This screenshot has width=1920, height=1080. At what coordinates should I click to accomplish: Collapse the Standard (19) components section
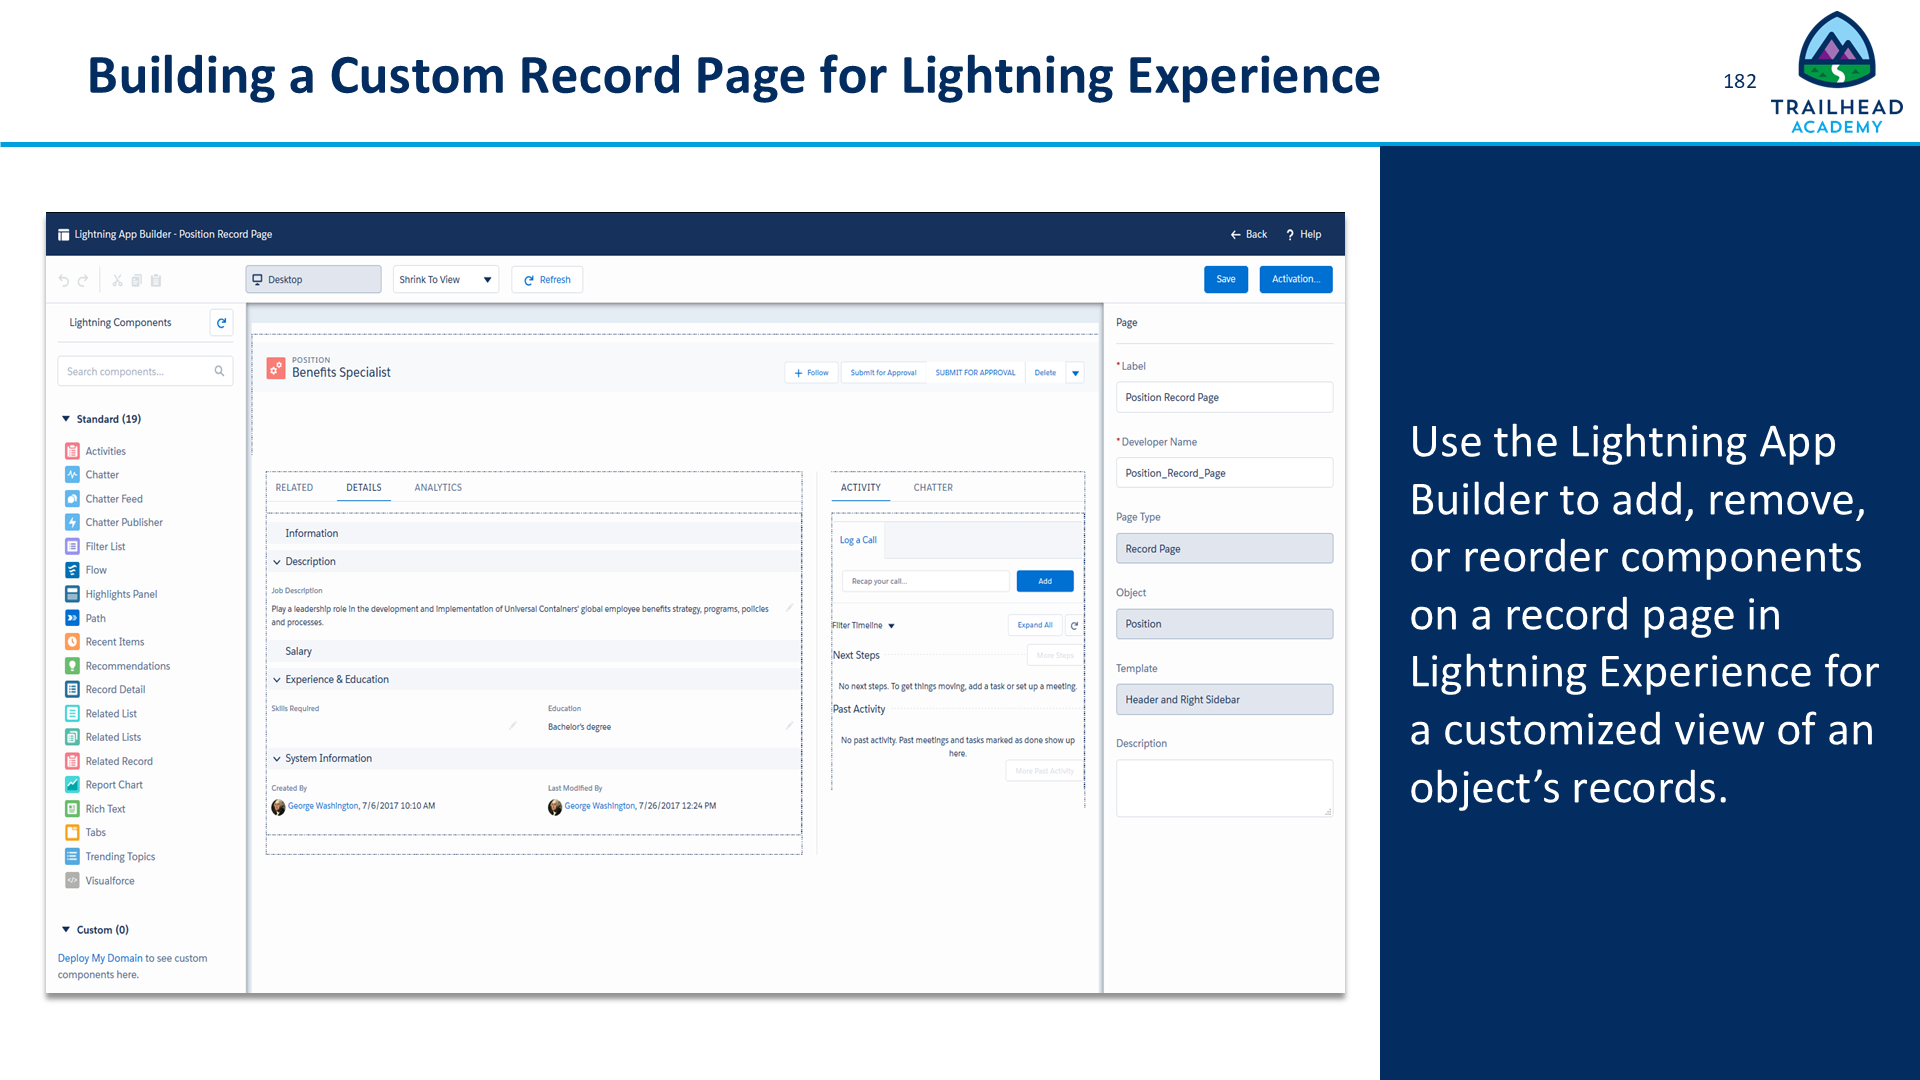coord(66,419)
